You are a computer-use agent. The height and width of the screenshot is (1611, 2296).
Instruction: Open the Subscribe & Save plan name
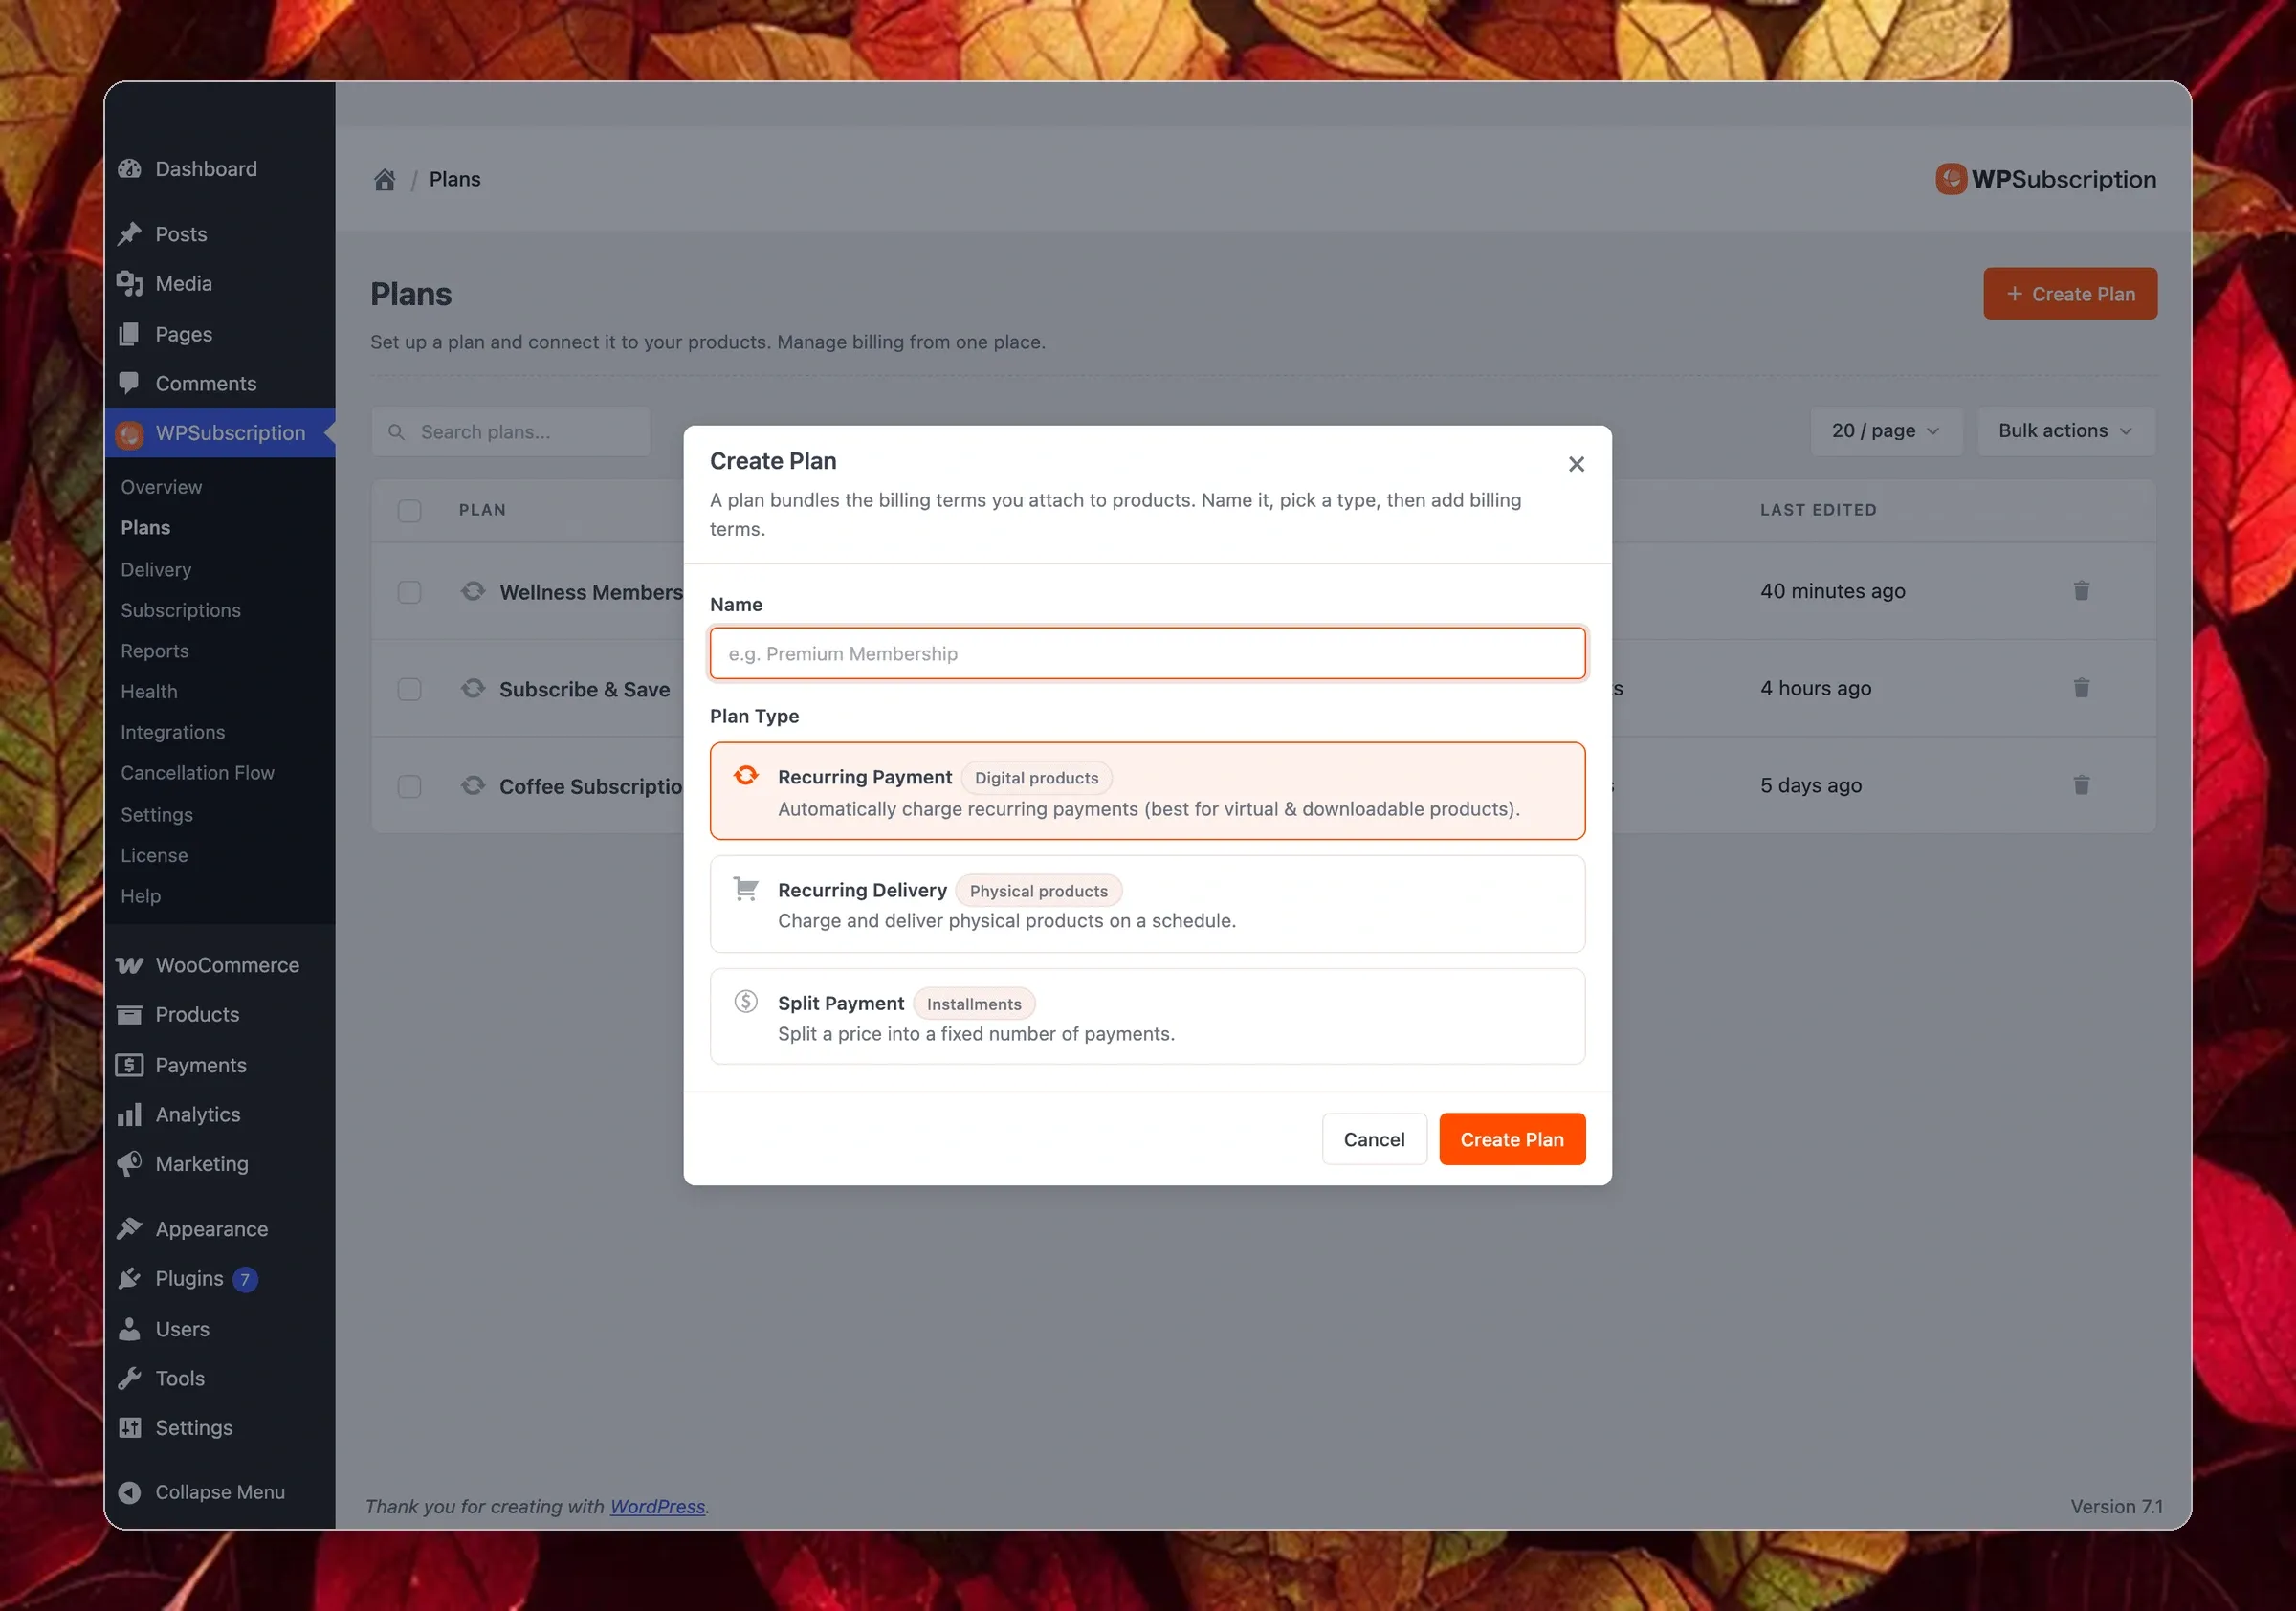[x=585, y=689]
